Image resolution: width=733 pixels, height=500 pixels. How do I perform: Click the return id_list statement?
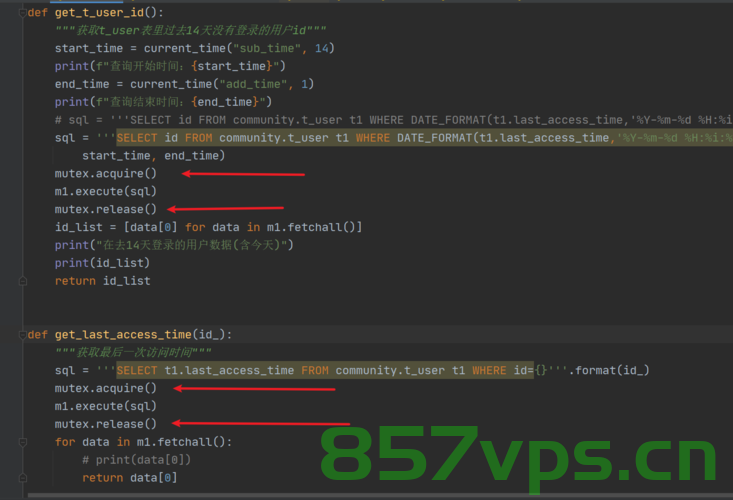coord(102,281)
